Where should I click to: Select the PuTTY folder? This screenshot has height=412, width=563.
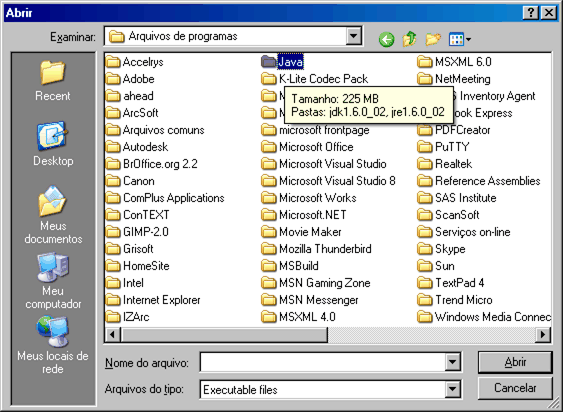click(x=443, y=147)
